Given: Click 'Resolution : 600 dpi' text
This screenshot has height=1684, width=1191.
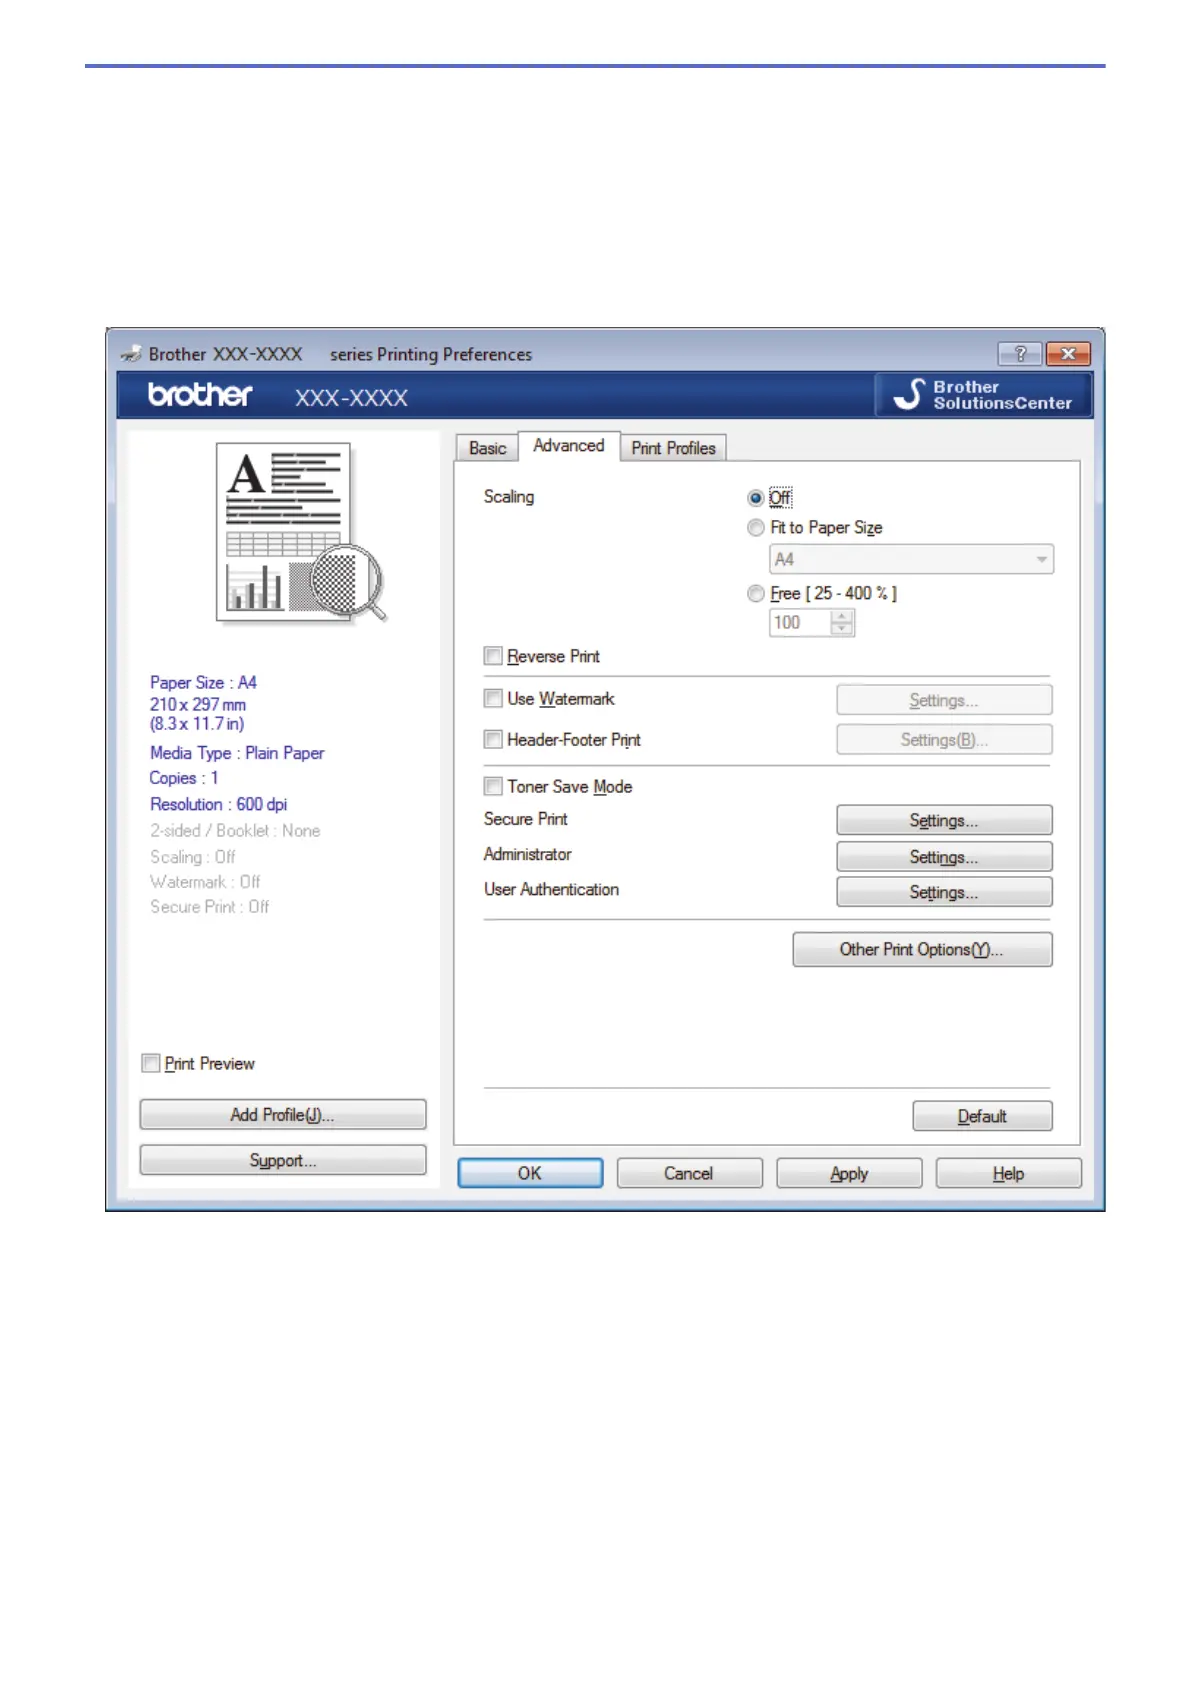Looking at the screenshot, I should [218, 804].
